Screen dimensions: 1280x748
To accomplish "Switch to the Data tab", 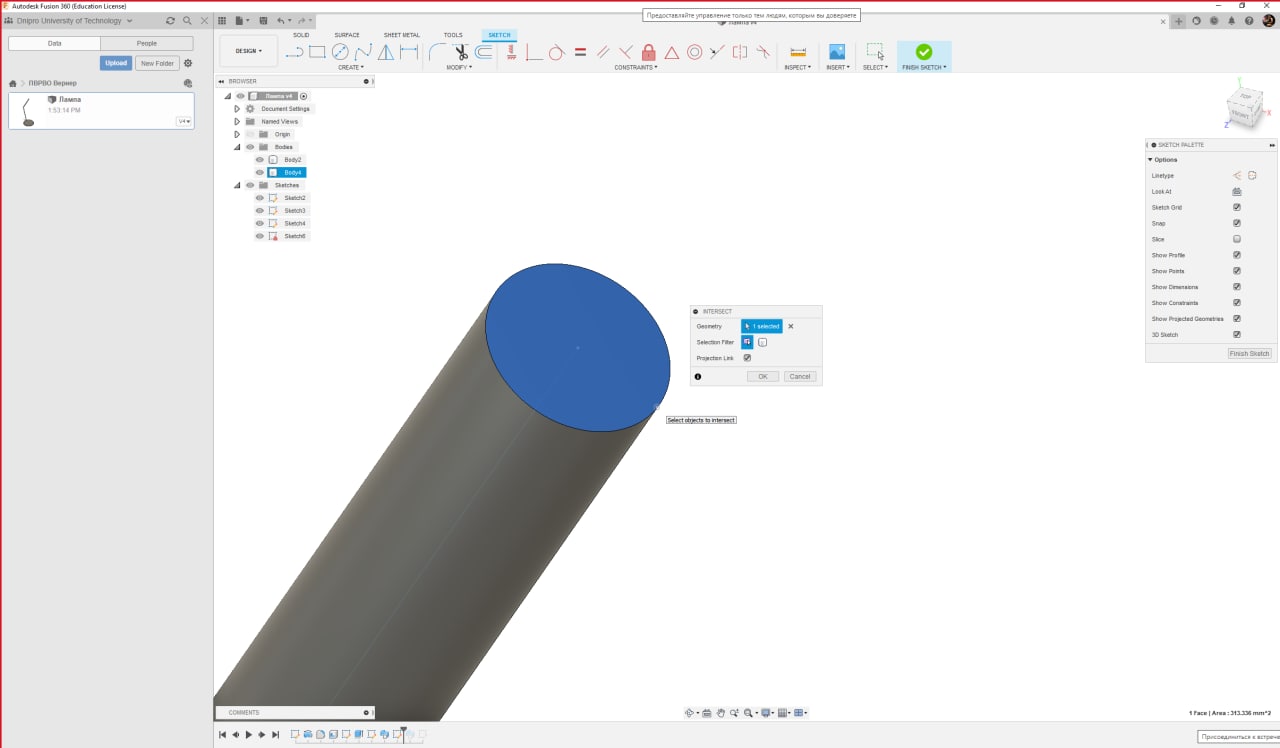I will coord(54,43).
